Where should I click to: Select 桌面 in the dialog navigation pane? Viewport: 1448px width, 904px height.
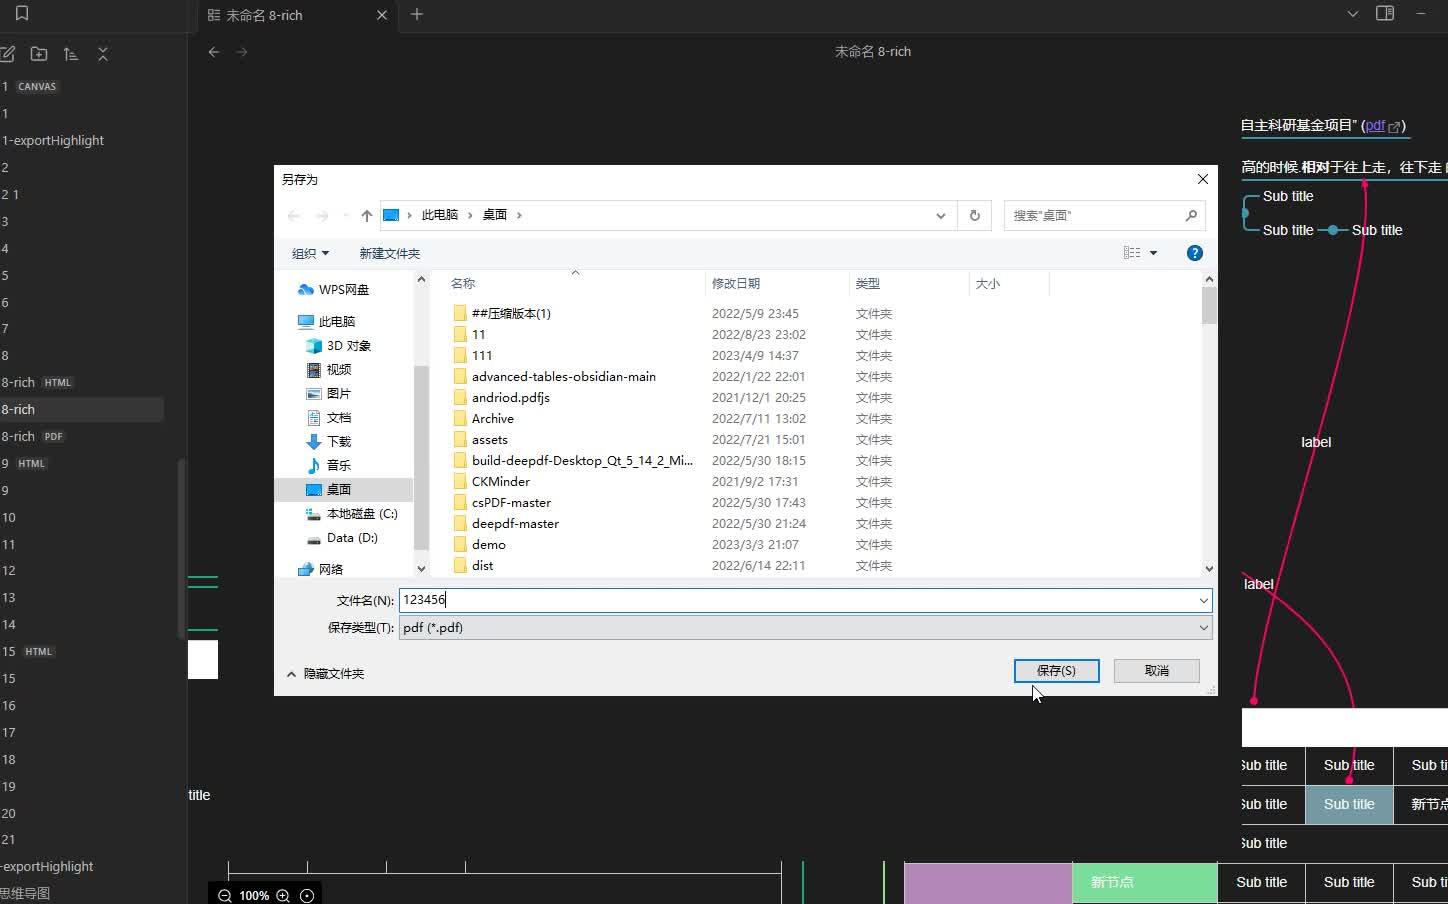click(x=338, y=489)
